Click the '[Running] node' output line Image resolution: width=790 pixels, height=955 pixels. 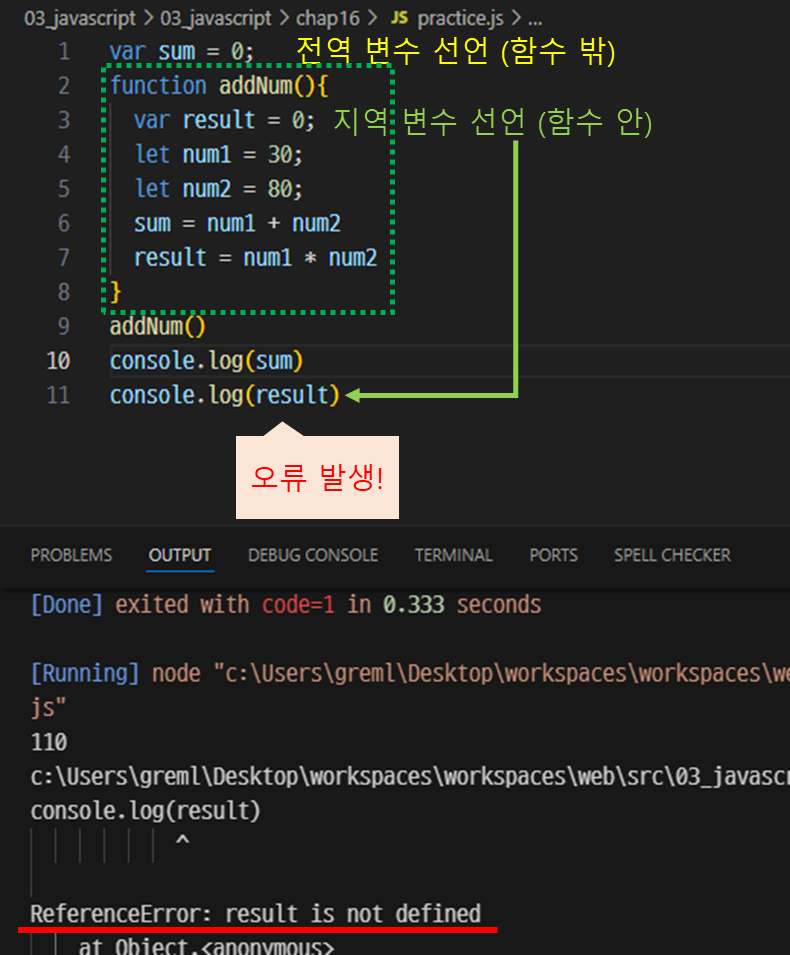pyautogui.click(x=410, y=674)
